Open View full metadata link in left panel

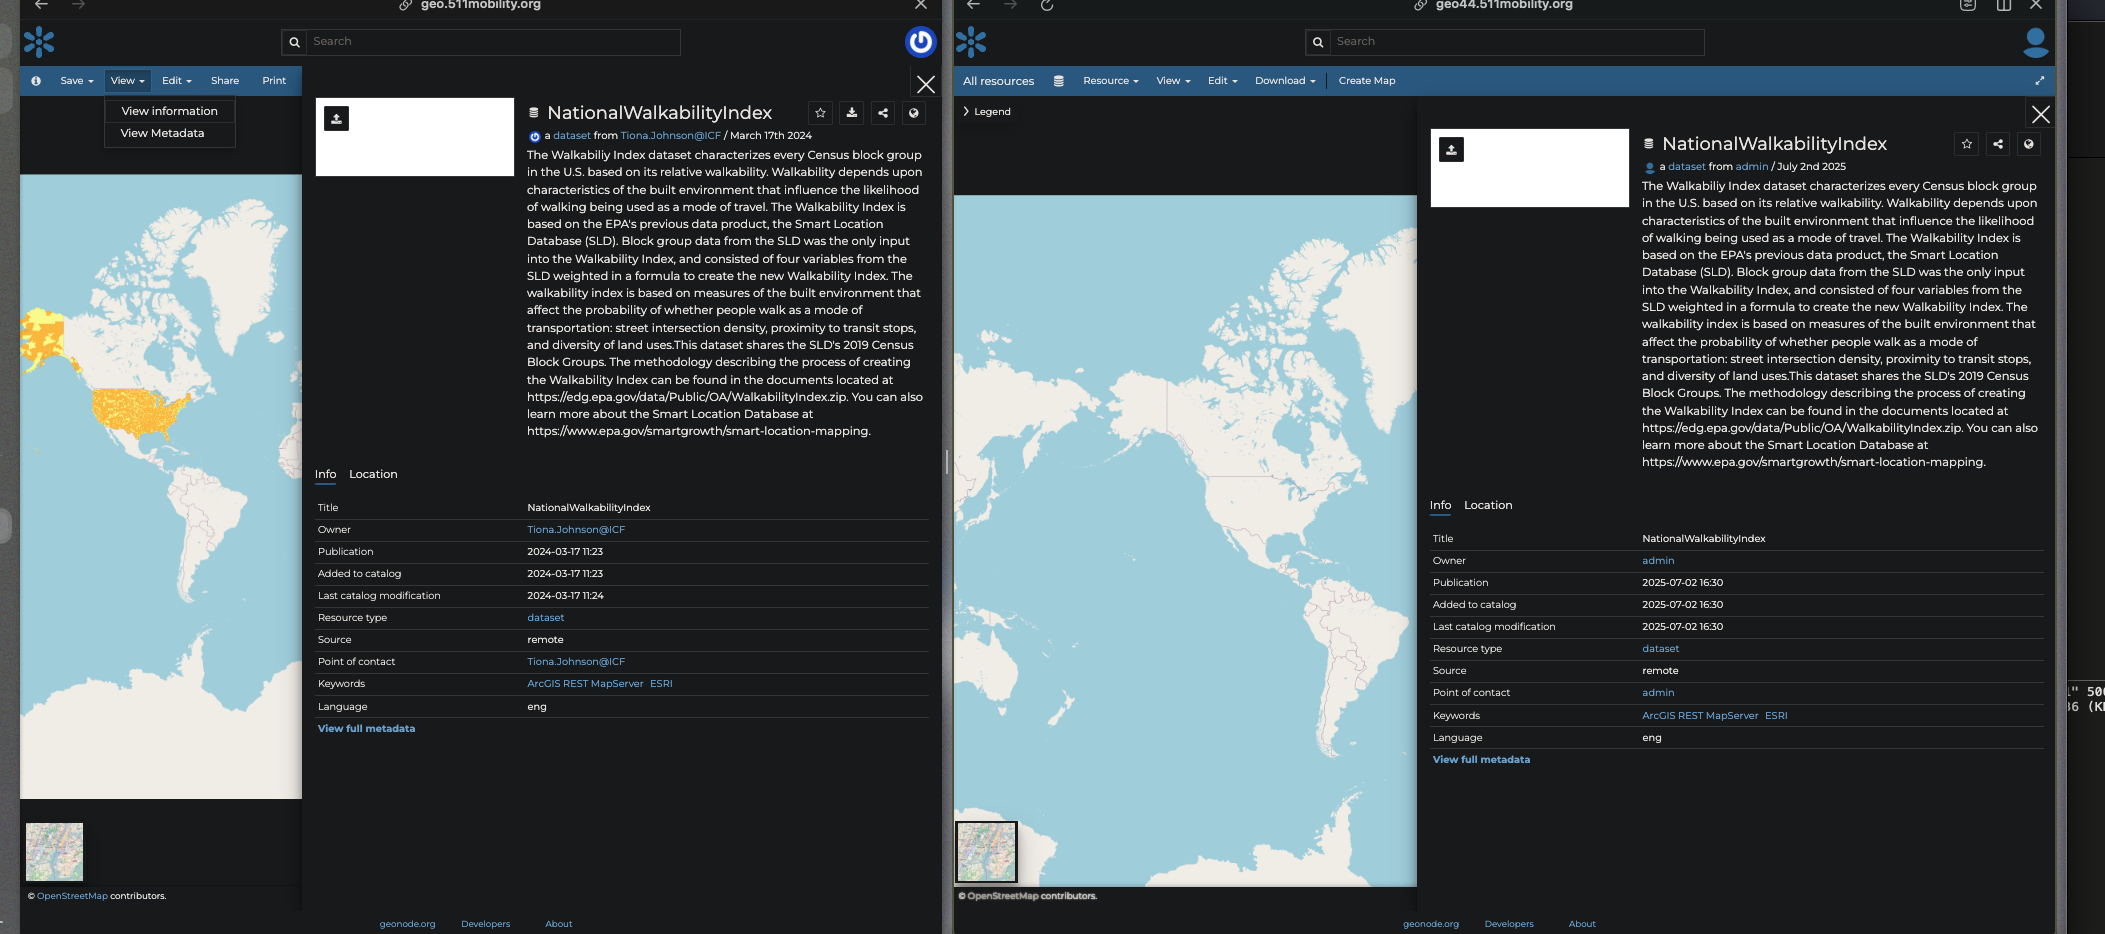[x=366, y=729]
